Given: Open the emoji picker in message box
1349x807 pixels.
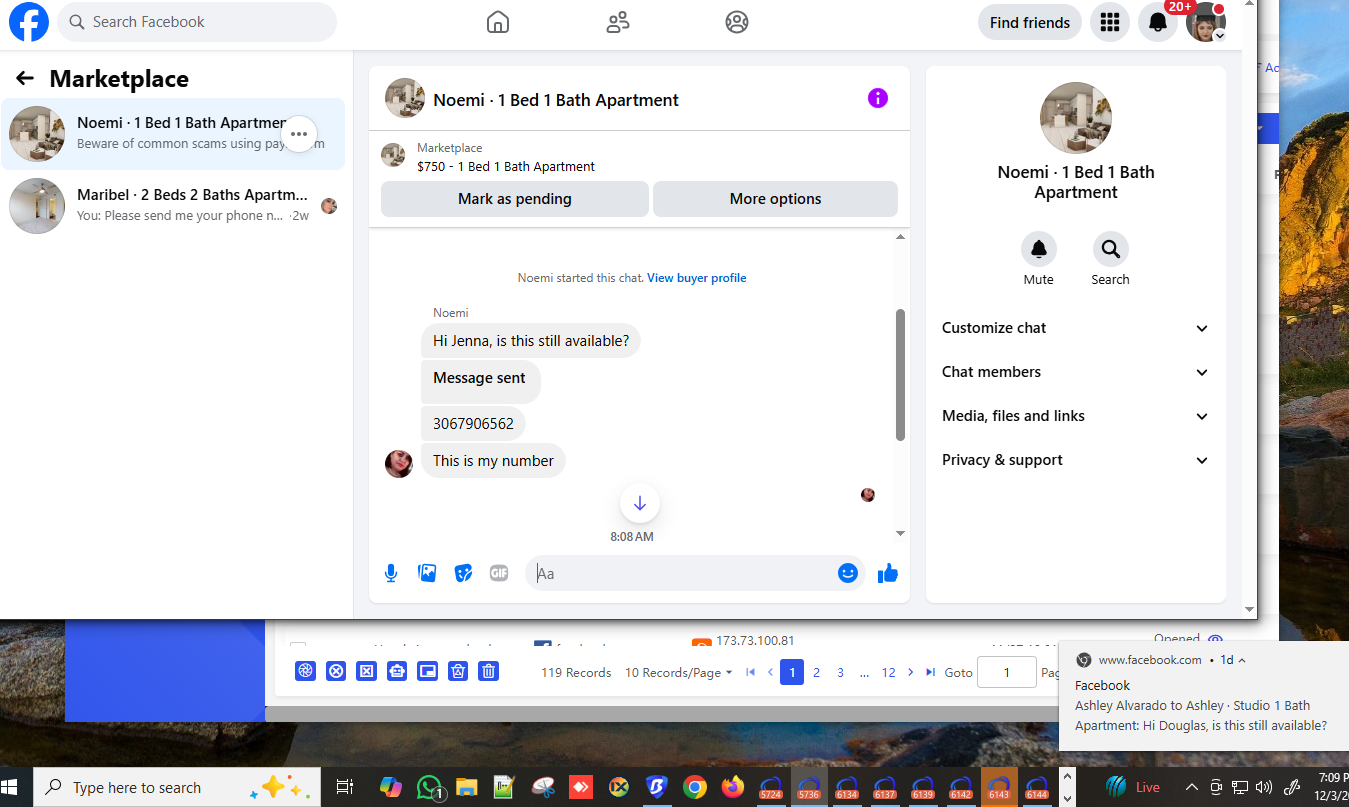Looking at the screenshot, I should point(848,573).
